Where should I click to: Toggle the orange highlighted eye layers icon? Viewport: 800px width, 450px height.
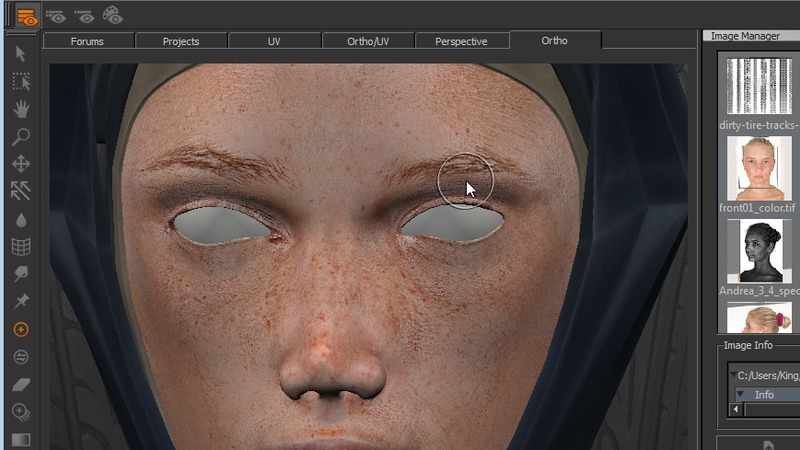pos(26,15)
